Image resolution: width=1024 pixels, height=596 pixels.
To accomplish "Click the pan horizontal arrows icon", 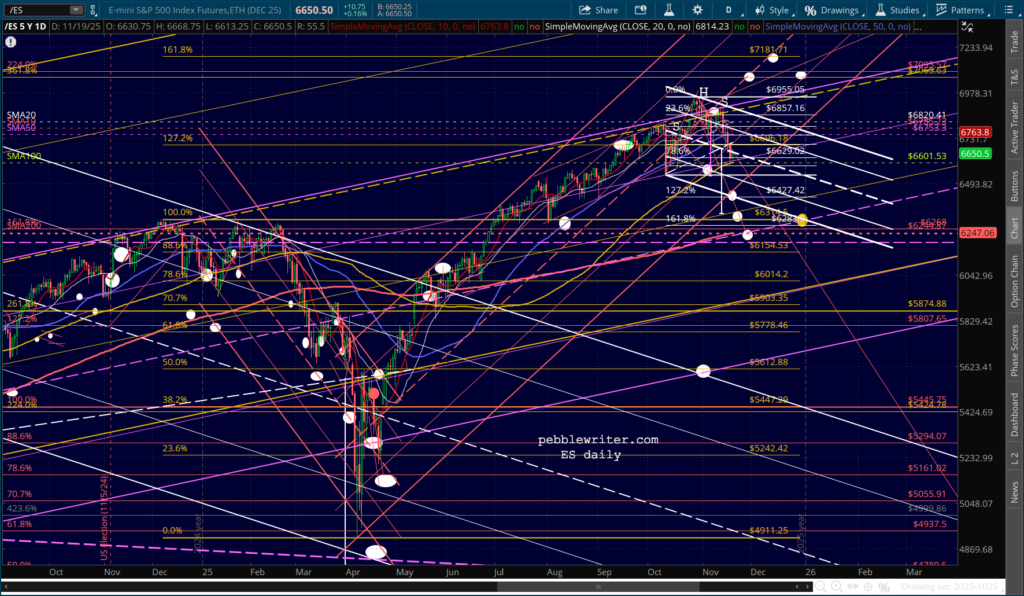I will coord(854,587).
